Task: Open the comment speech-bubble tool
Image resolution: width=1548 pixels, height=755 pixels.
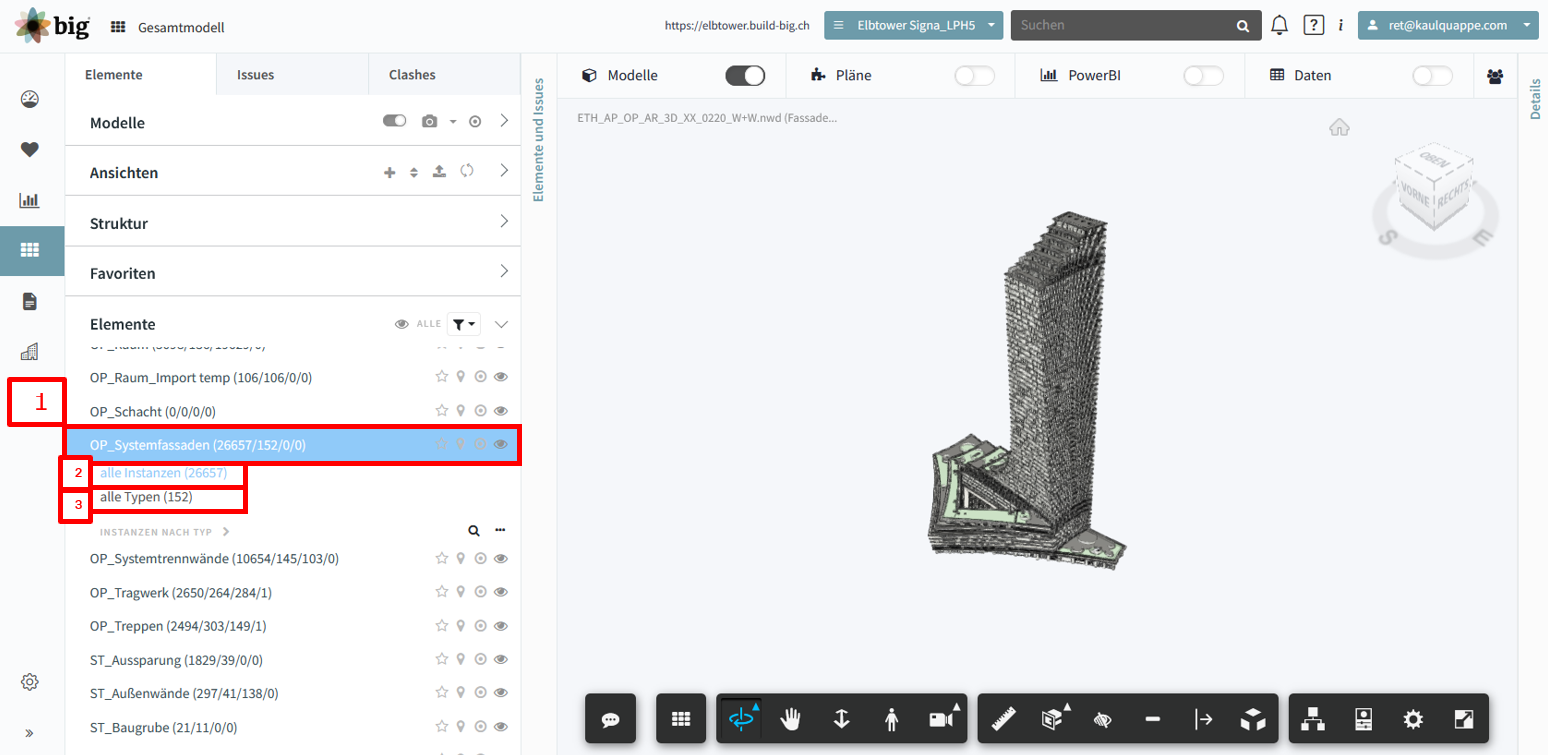Action: tap(610, 719)
